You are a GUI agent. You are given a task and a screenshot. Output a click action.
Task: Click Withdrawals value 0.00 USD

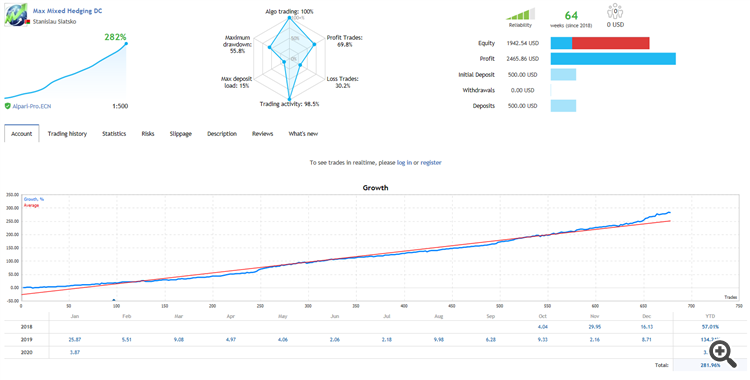522,90
